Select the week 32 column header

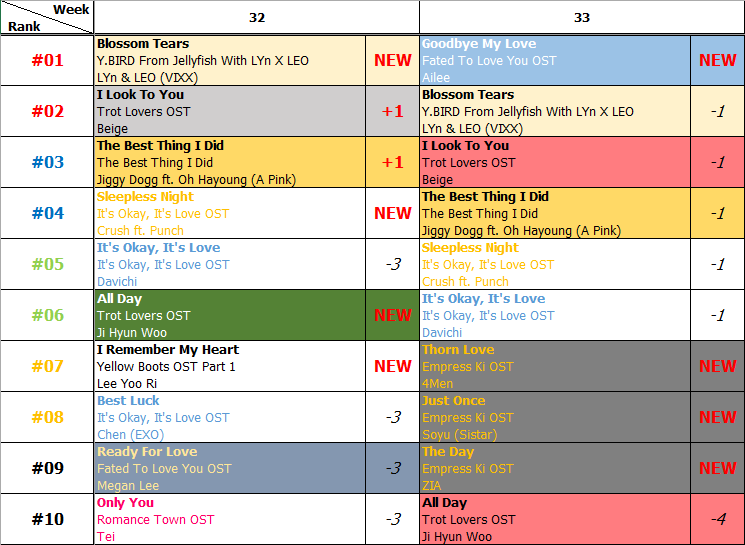pyautogui.click(x=257, y=18)
